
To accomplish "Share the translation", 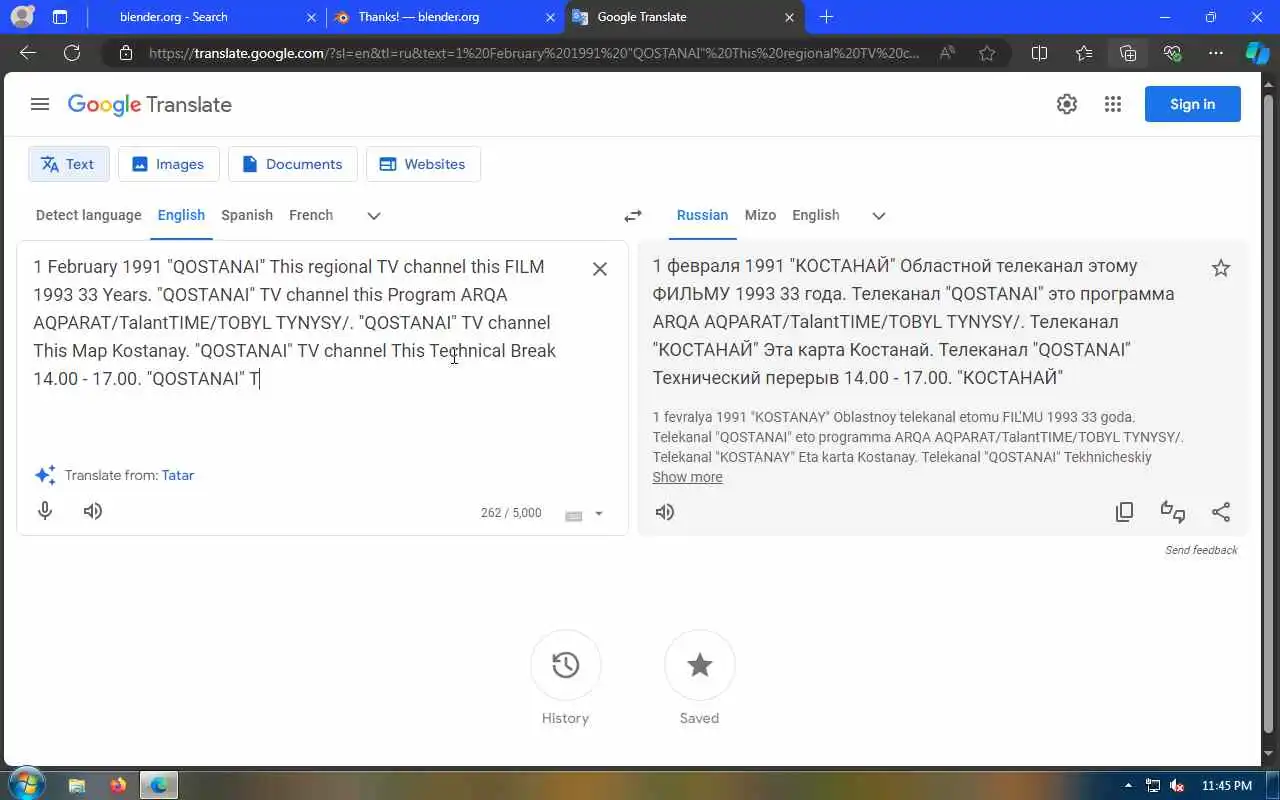I will 1221,512.
